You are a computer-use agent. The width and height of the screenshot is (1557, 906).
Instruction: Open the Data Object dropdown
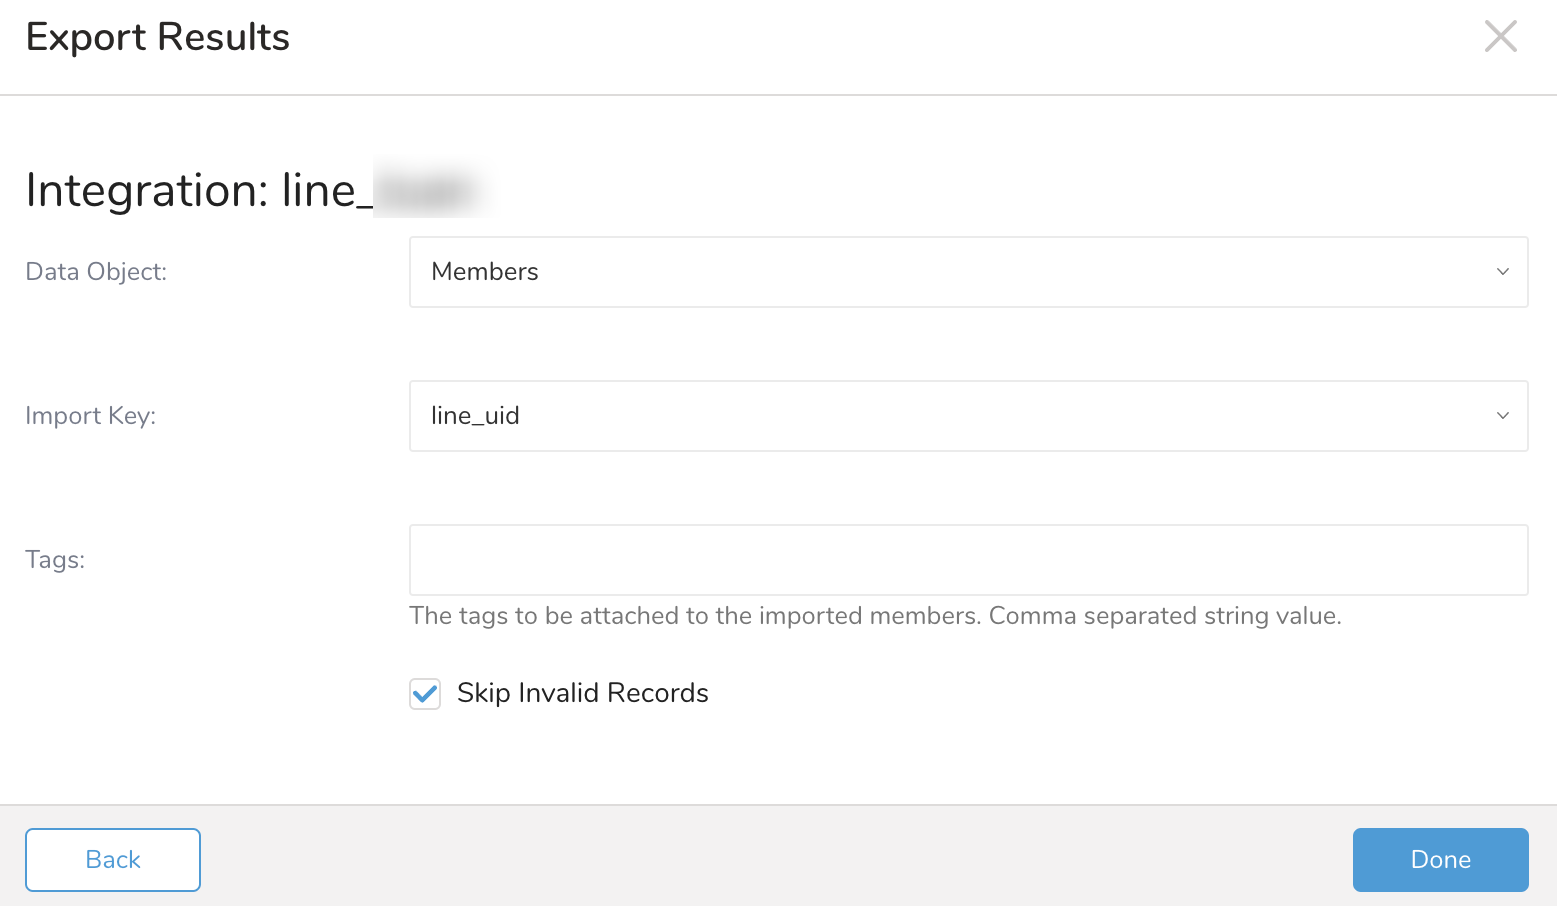point(967,272)
